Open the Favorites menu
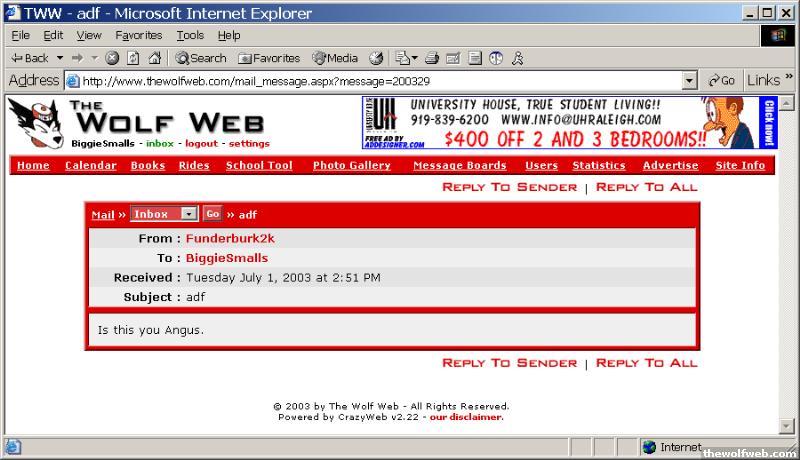 138,35
